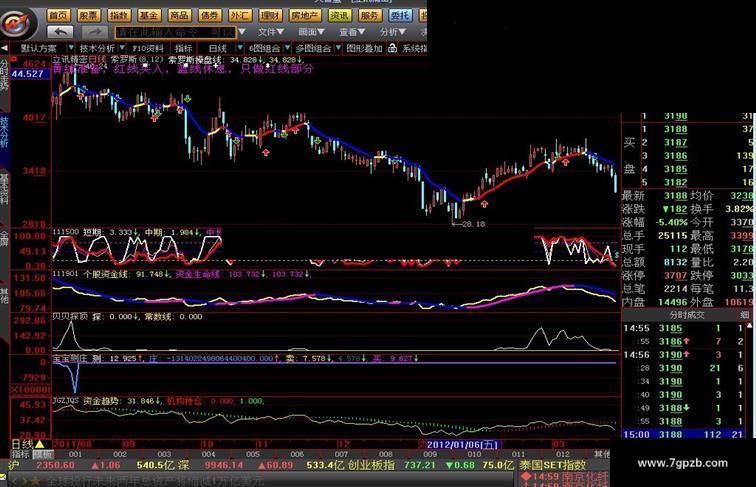Click the envelope icon at bottom-left corner

[3, 477]
